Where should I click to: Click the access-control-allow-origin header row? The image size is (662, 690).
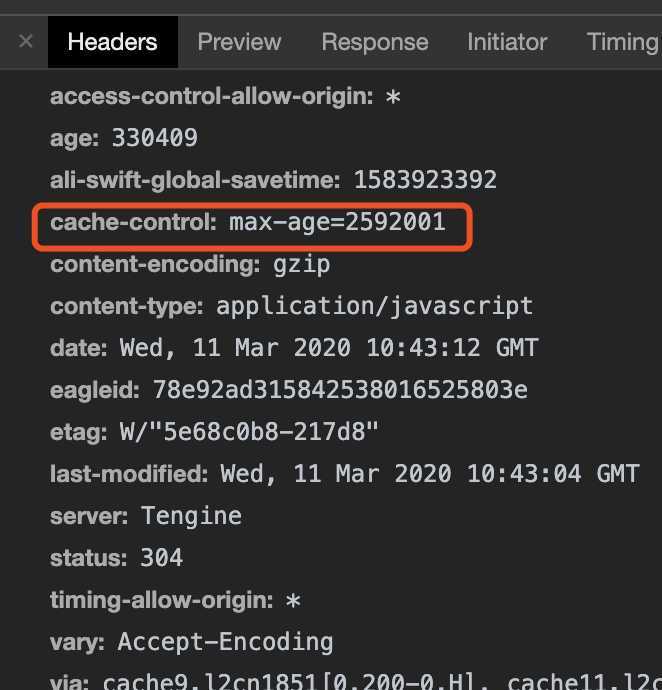click(x=225, y=96)
